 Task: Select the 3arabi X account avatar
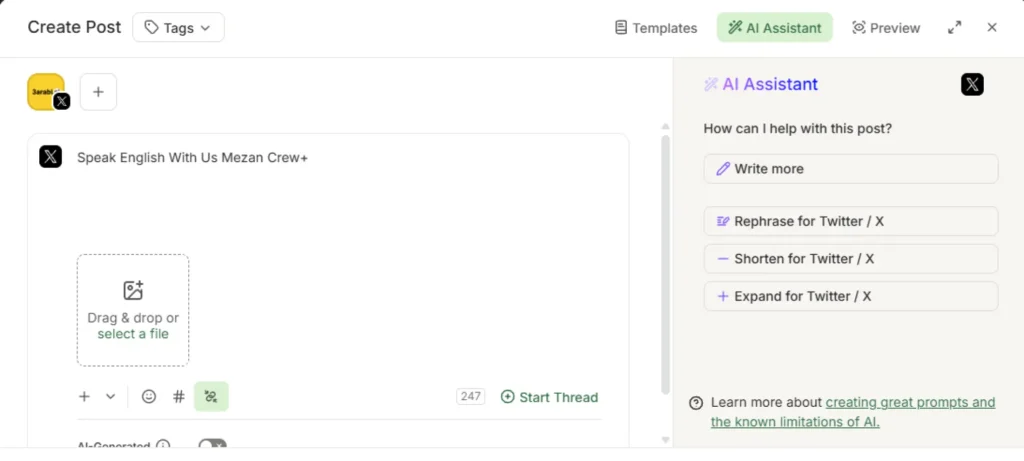46,91
